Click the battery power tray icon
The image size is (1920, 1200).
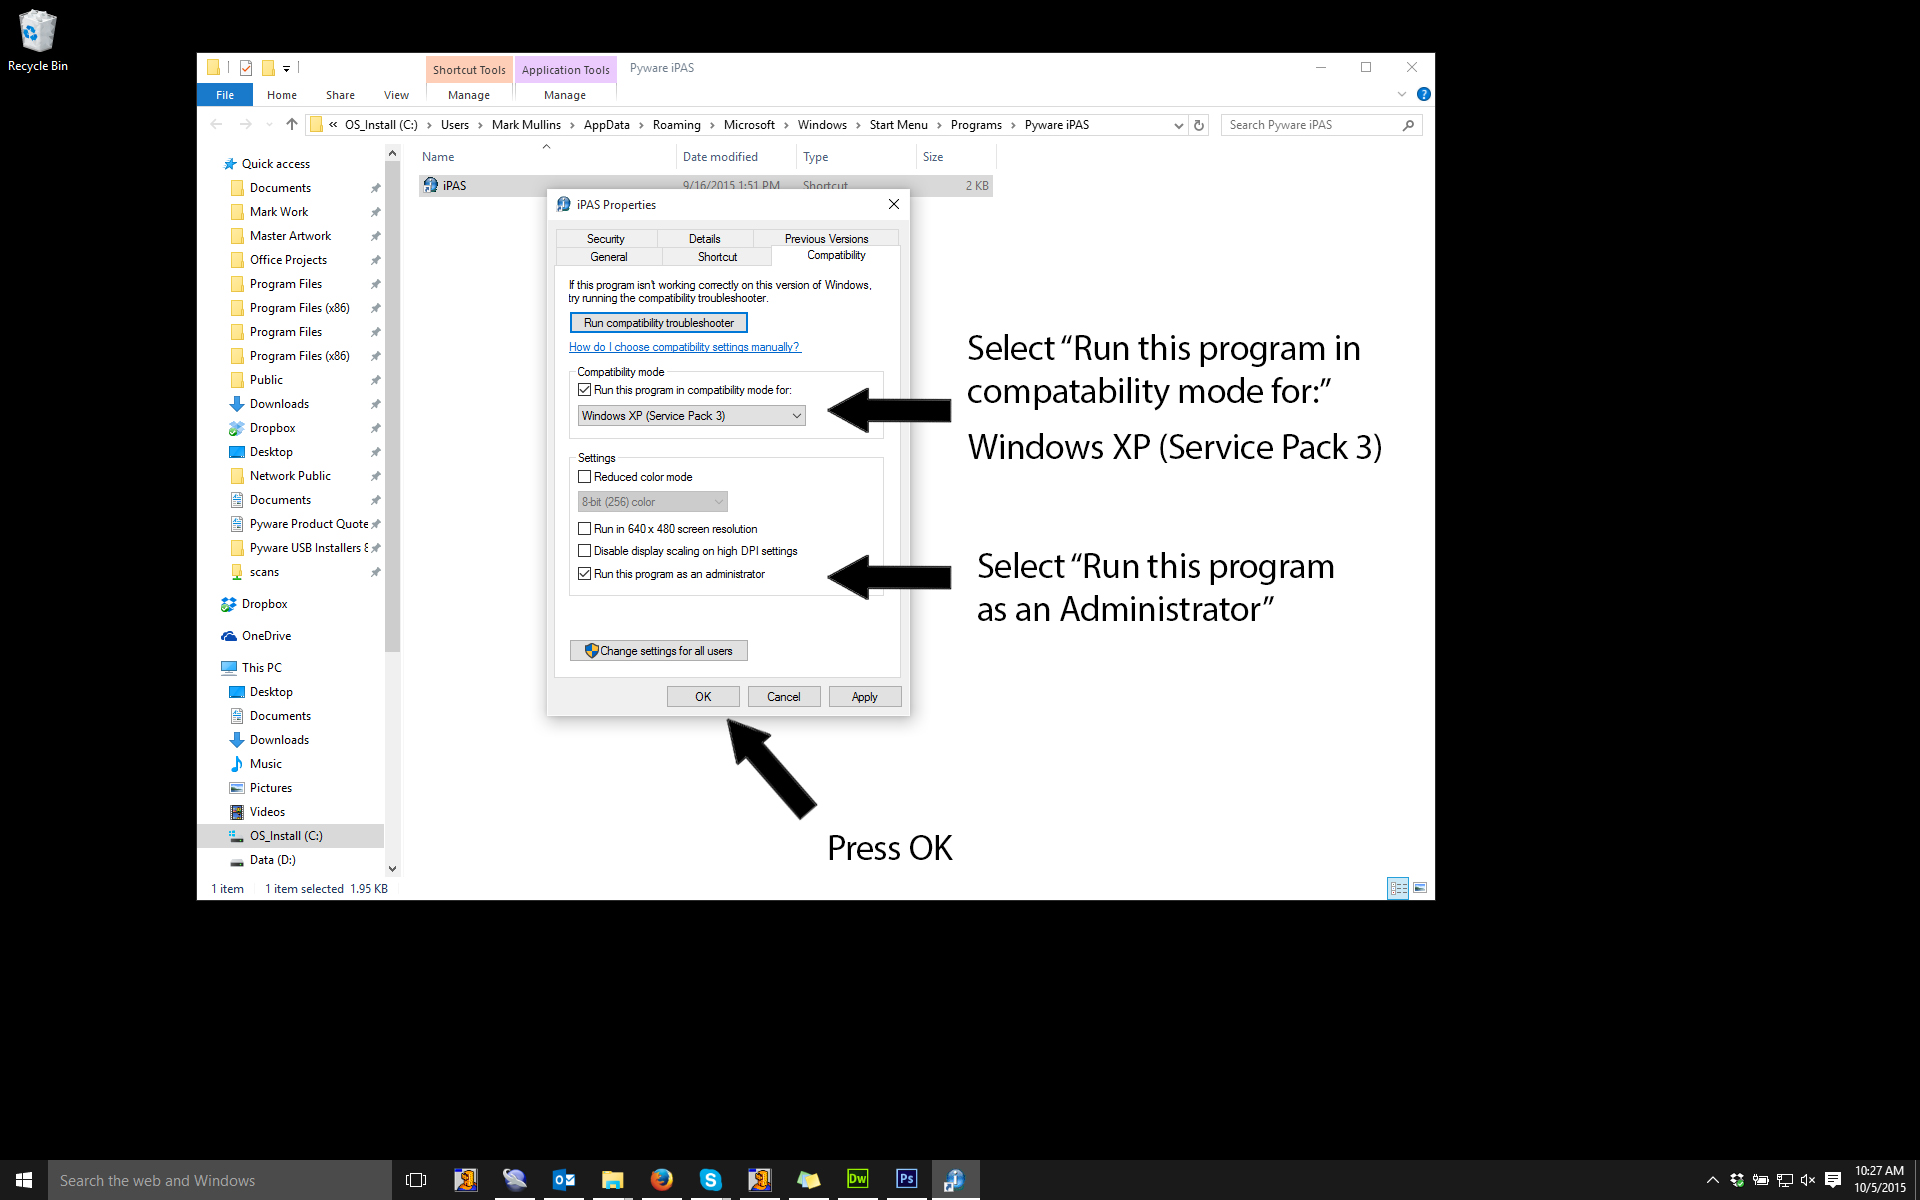click(x=1761, y=1180)
